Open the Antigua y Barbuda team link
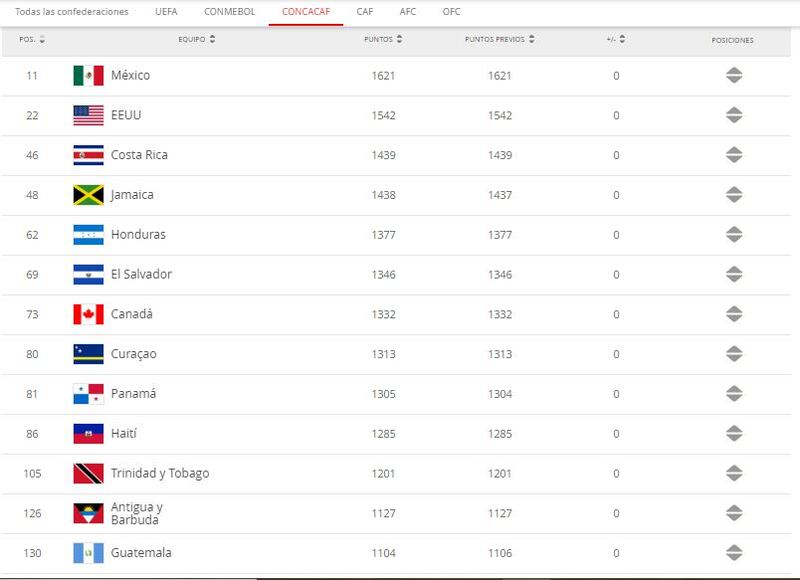The width and height of the screenshot is (800, 580). click(137, 513)
